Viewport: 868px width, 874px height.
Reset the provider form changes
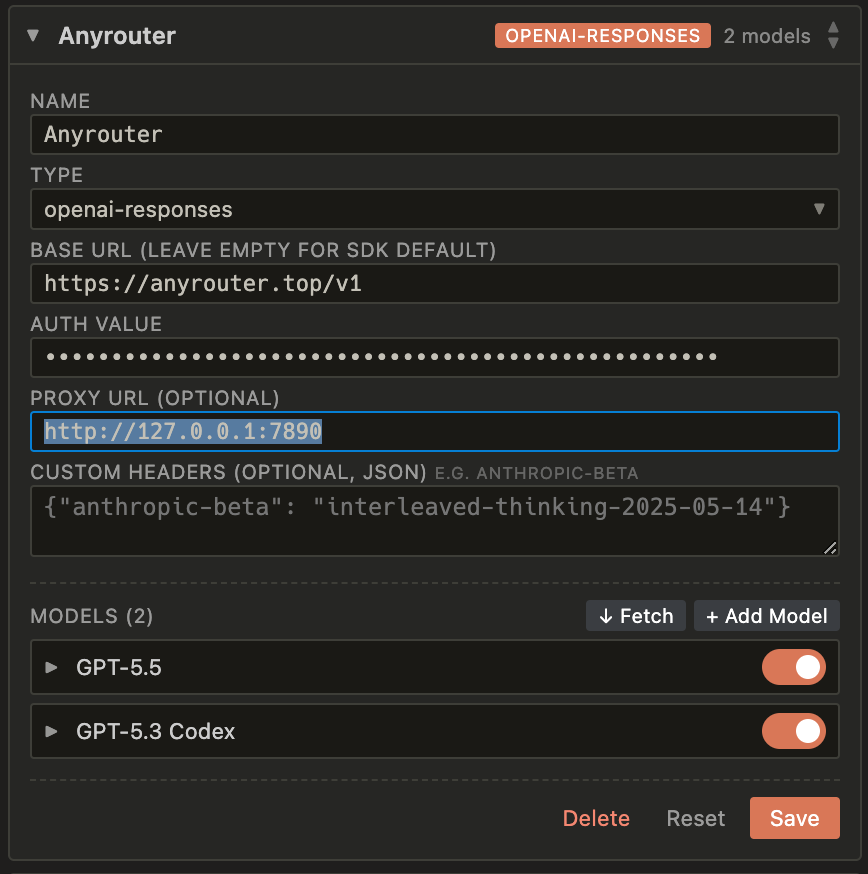point(696,818)
